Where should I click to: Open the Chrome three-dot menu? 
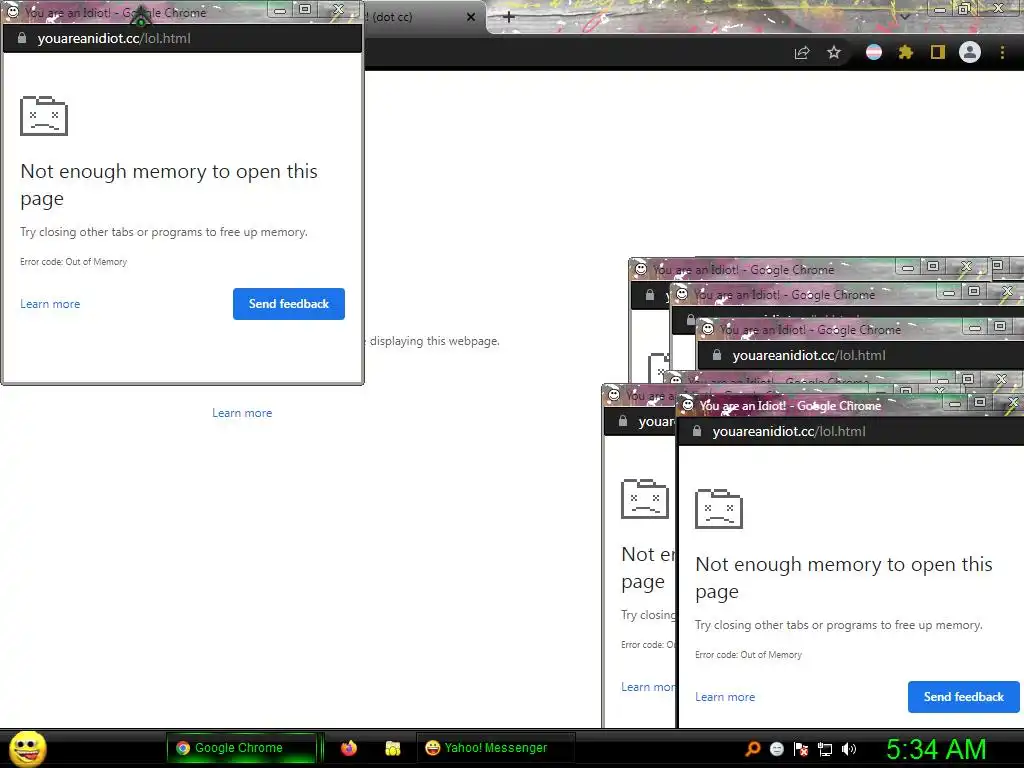(x=1002, y=52)
